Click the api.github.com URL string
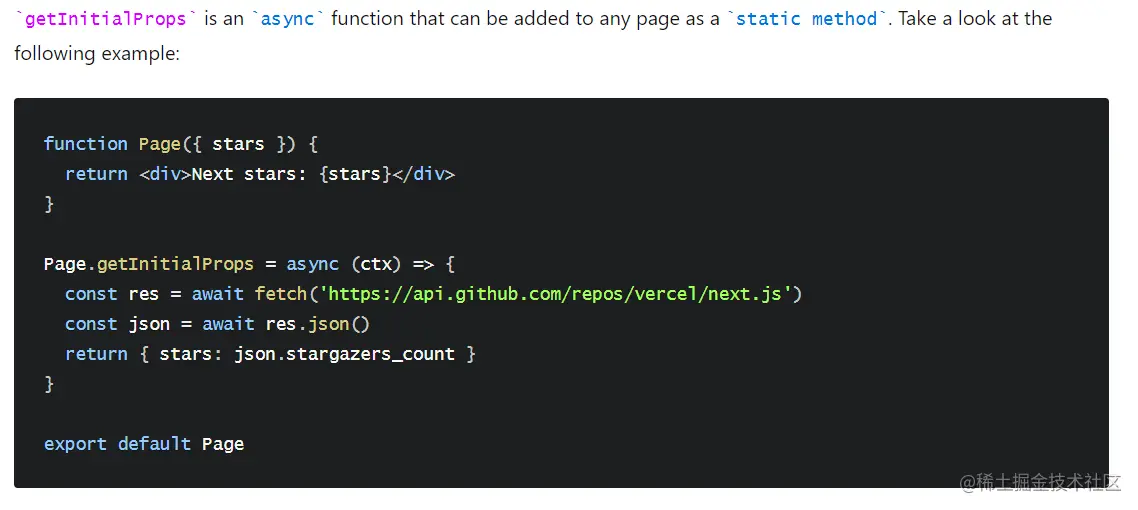Viewport: 1138px width, 510px height. click(555, 294)
